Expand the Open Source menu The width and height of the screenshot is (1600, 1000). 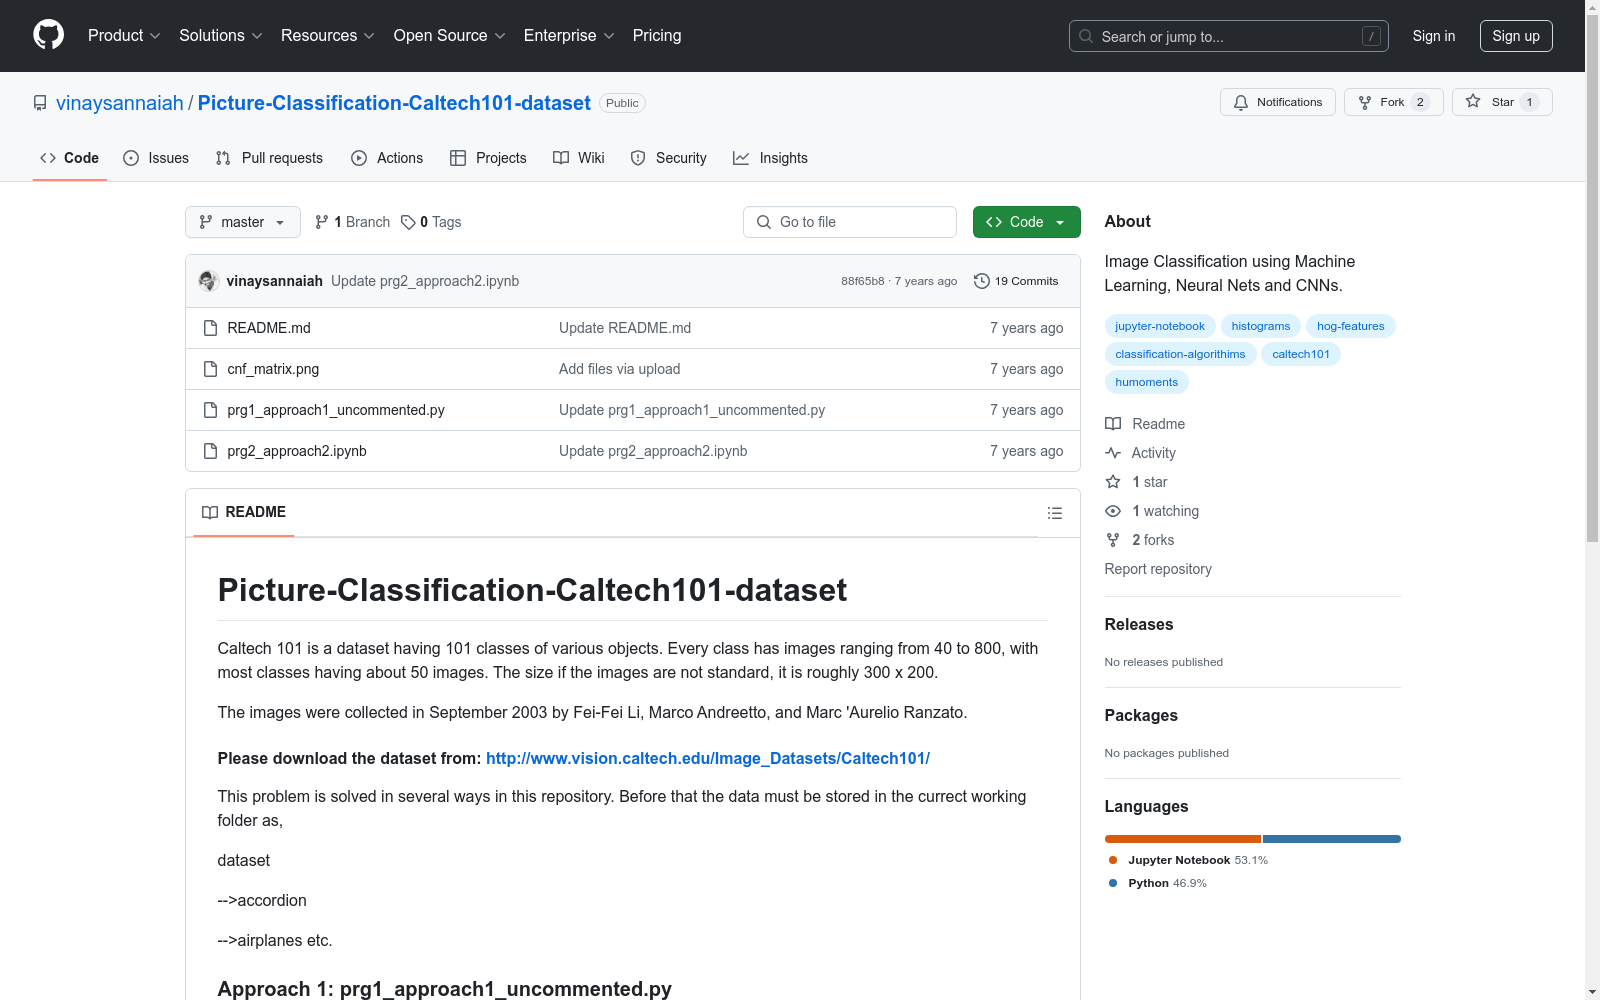[x=450, y=35]
